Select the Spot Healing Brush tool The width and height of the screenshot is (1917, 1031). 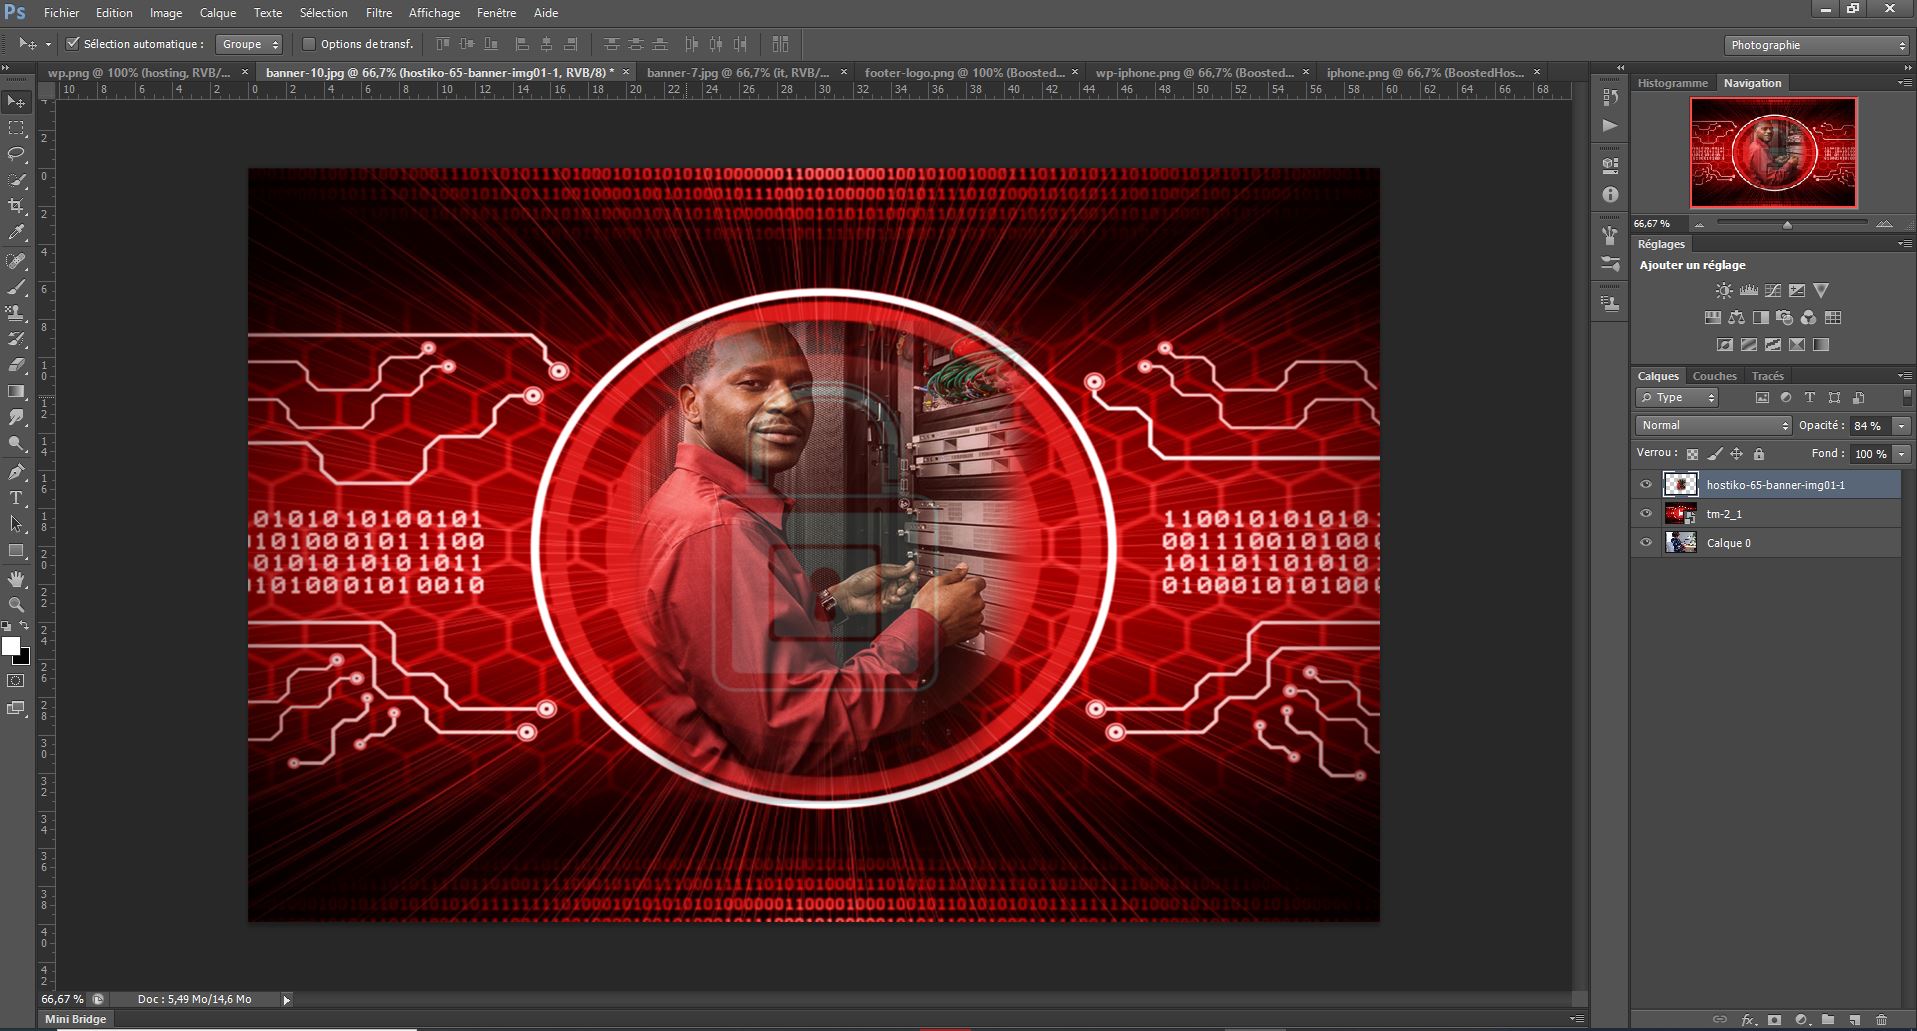coord(16,261)
